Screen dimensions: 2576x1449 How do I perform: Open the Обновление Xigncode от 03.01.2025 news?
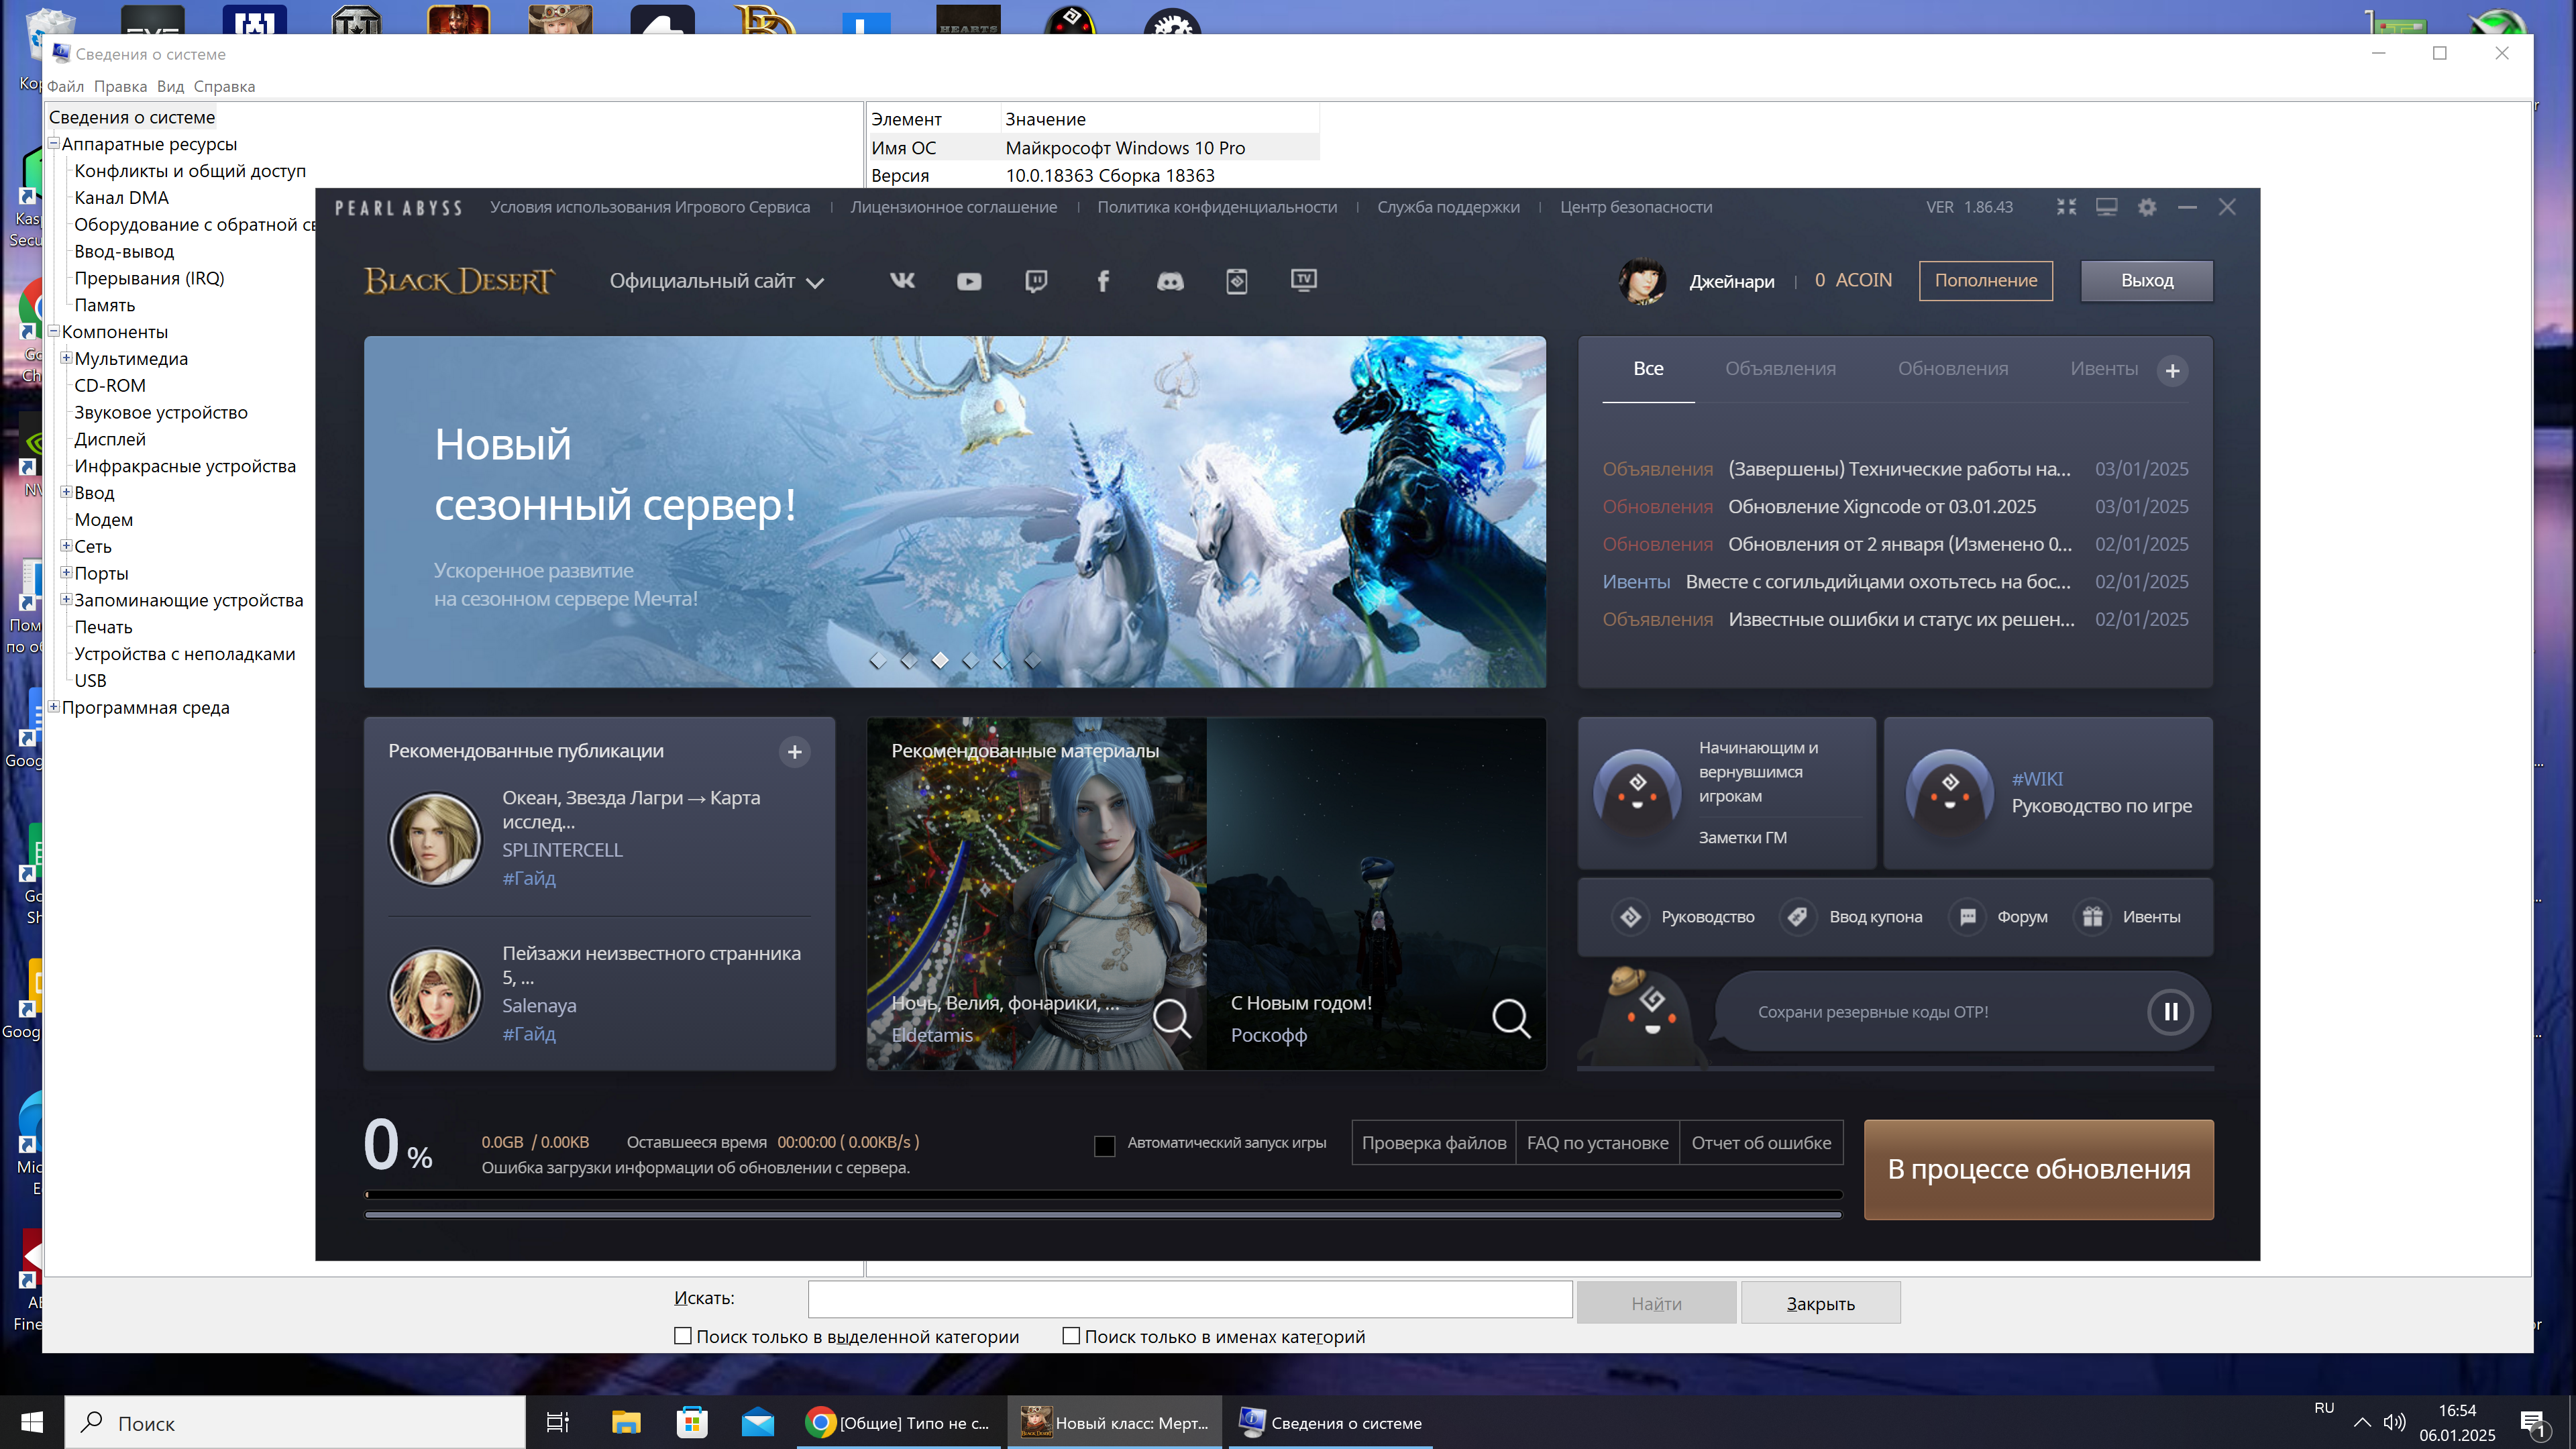[1881, 507]
